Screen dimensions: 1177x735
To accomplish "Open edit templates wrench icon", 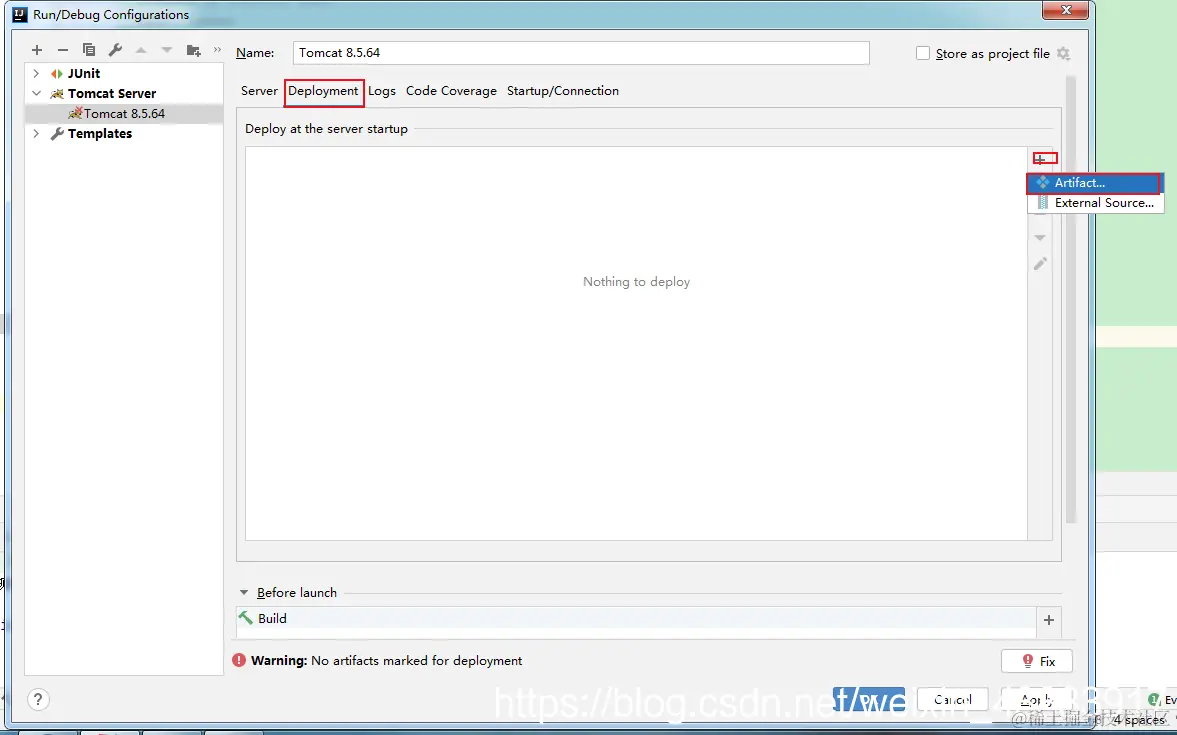I will tap(115, 50).
